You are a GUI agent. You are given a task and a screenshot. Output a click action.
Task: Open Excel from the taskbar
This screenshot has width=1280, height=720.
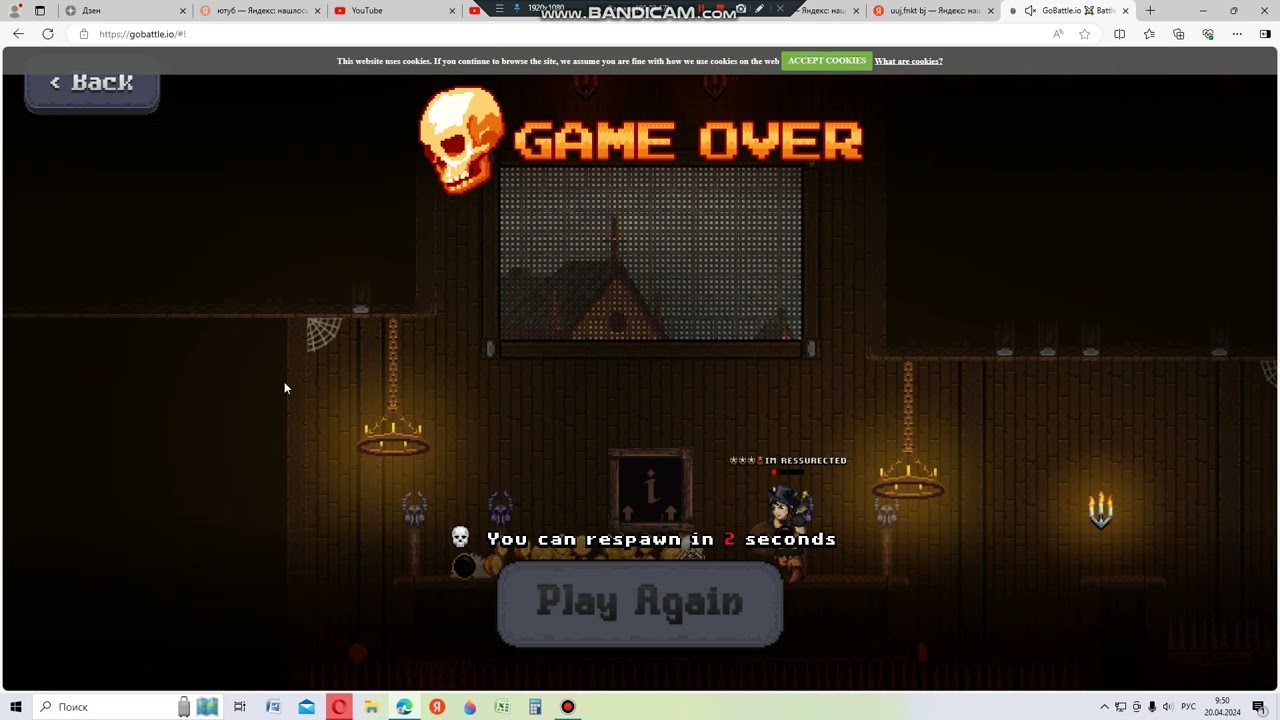pyautogui.click(x=502, y=707)
